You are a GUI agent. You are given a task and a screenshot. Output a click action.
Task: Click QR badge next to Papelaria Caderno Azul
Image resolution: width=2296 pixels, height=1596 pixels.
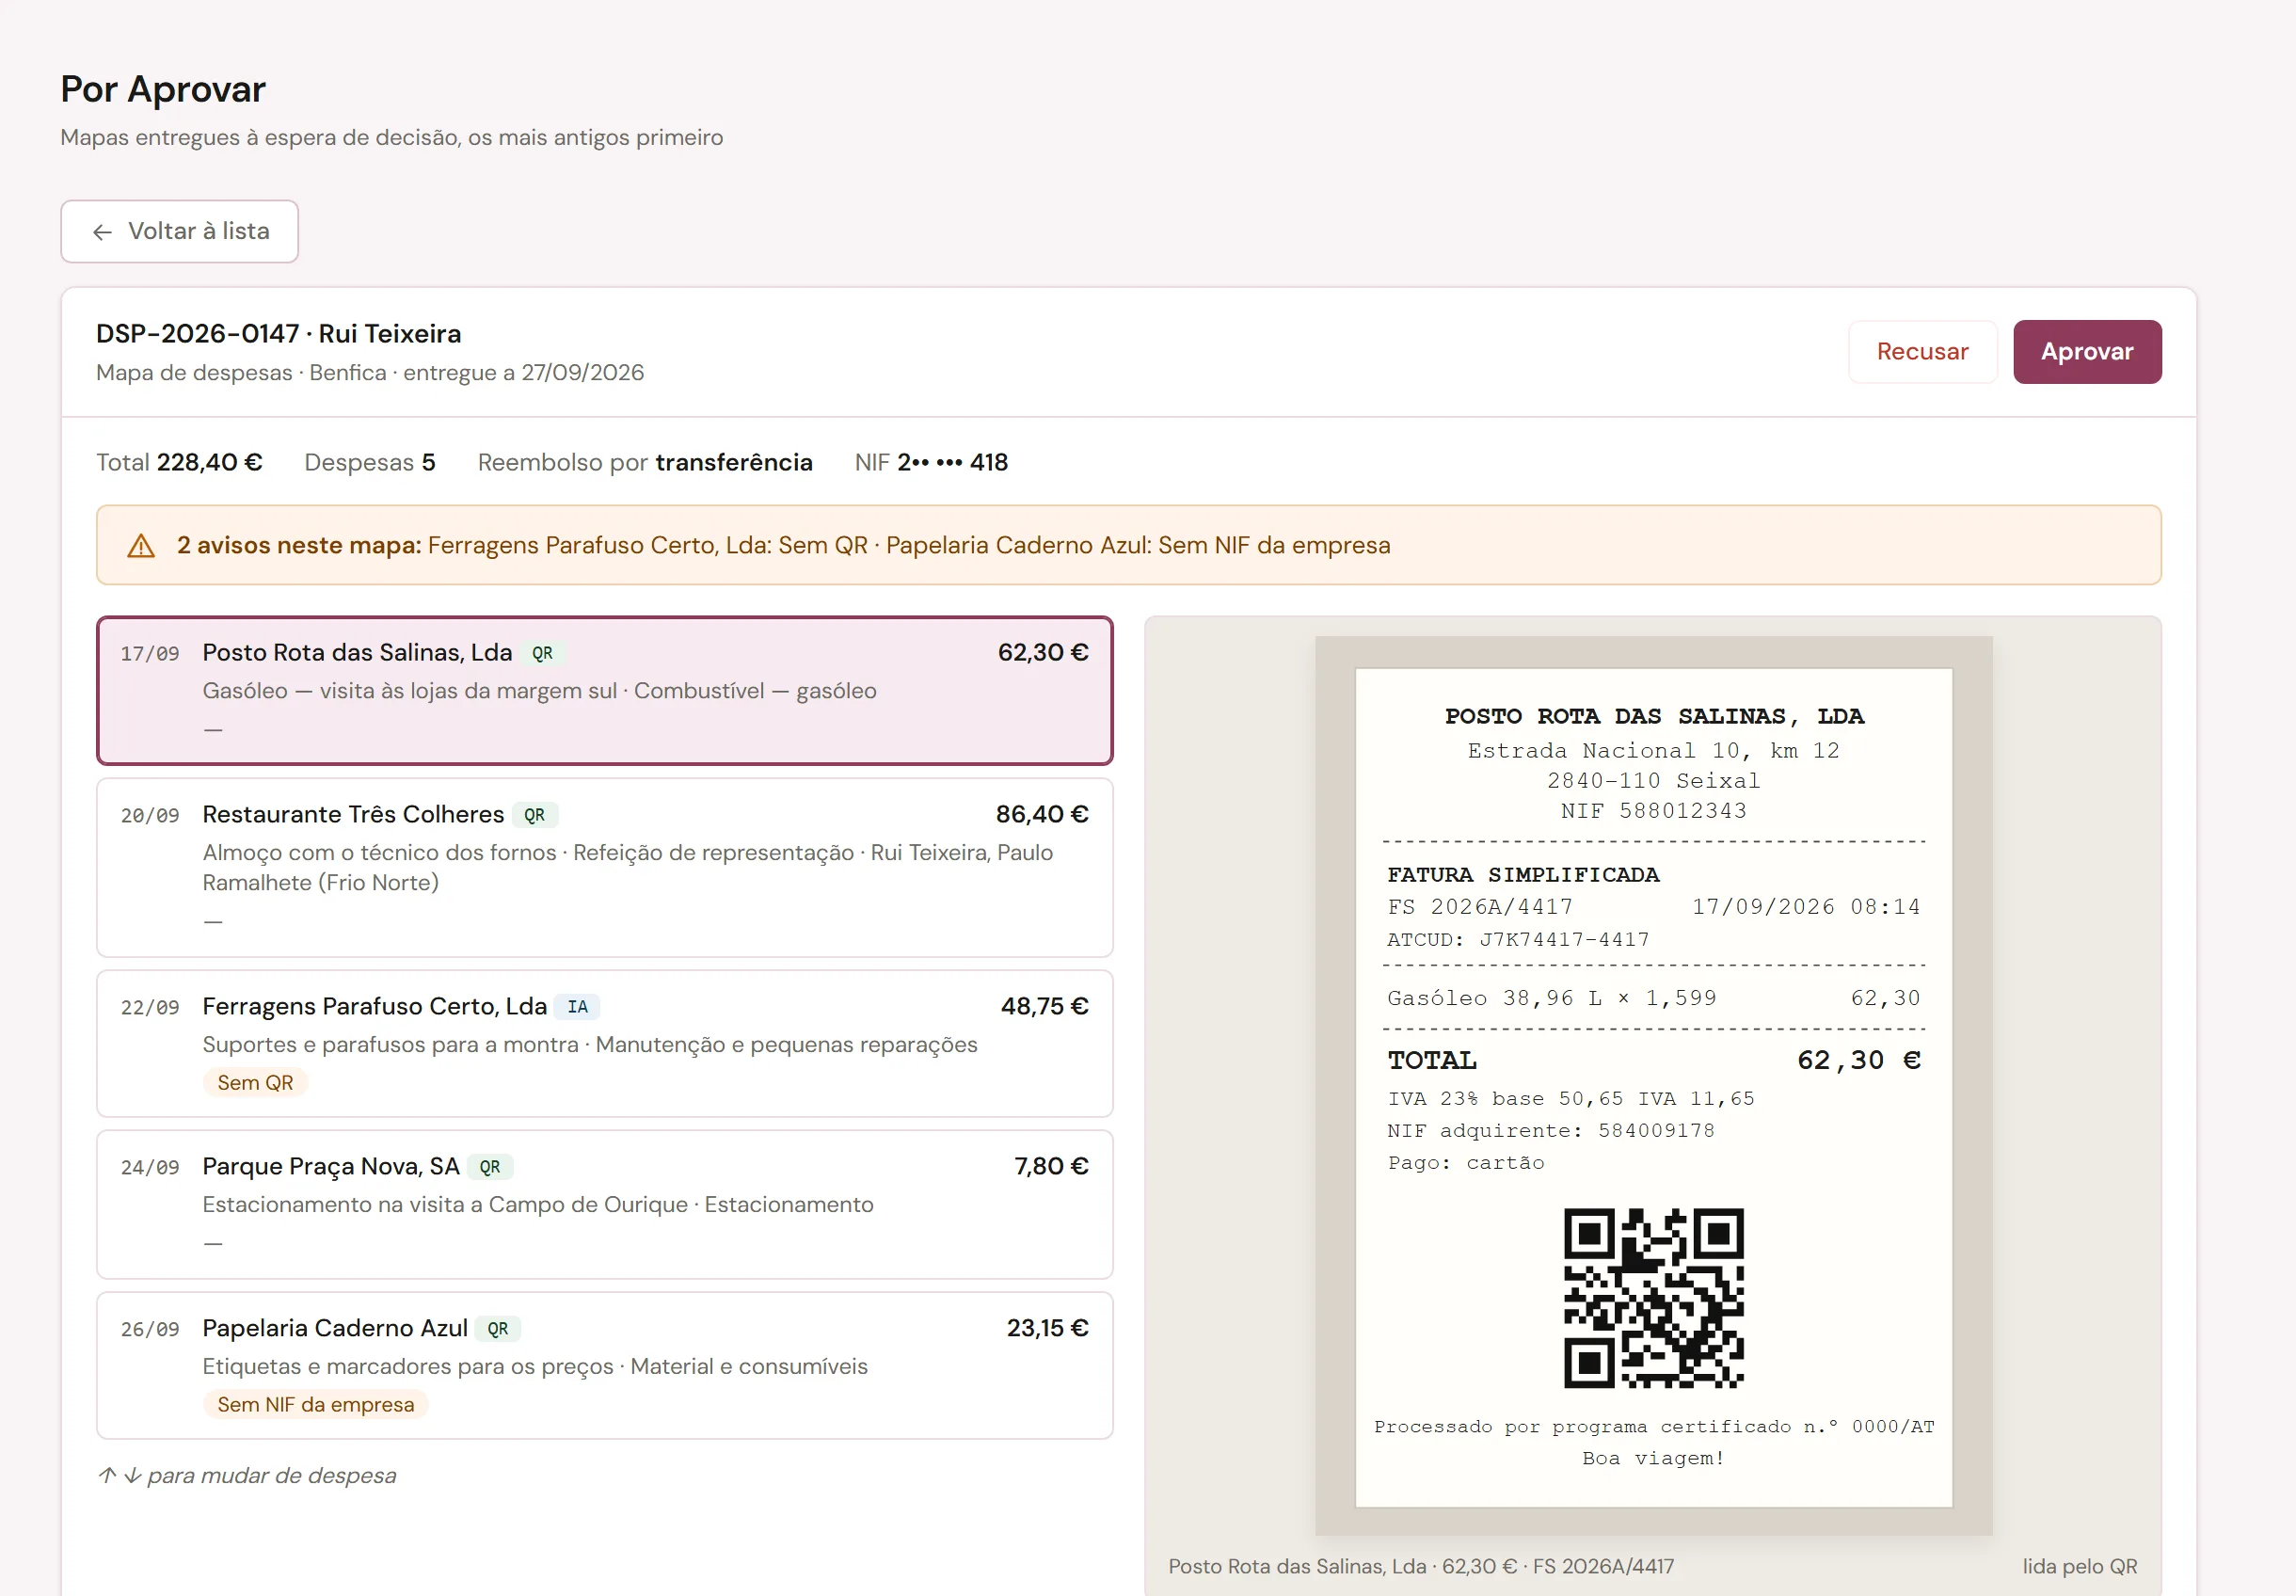point(498,1329)
